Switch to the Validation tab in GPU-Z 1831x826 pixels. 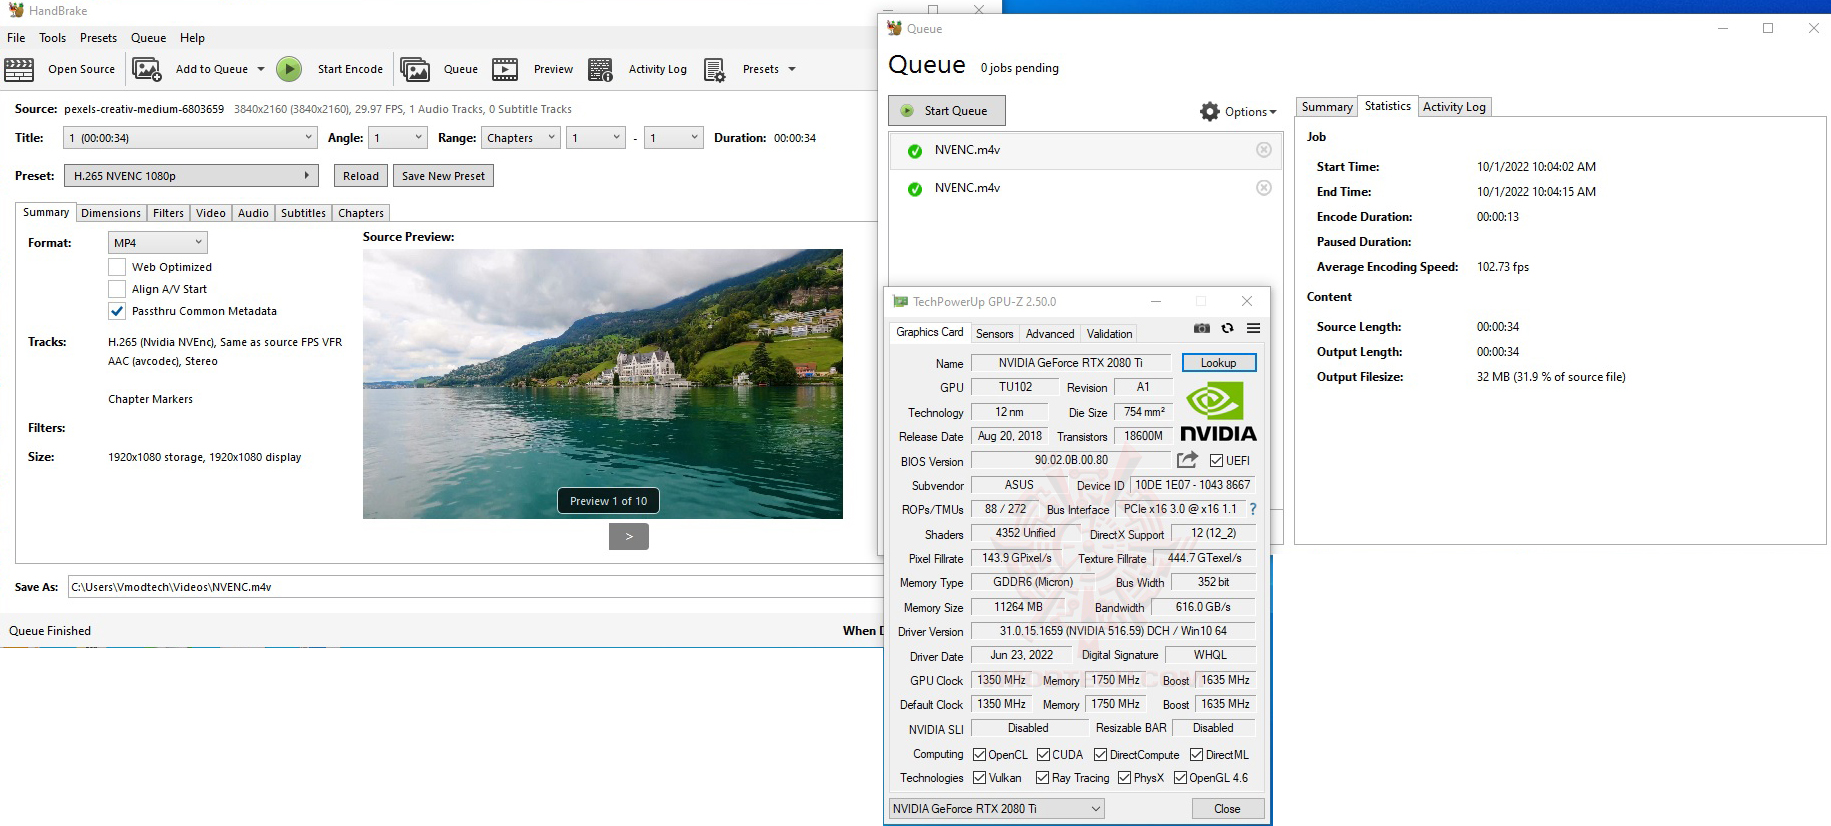(1110, 334)
